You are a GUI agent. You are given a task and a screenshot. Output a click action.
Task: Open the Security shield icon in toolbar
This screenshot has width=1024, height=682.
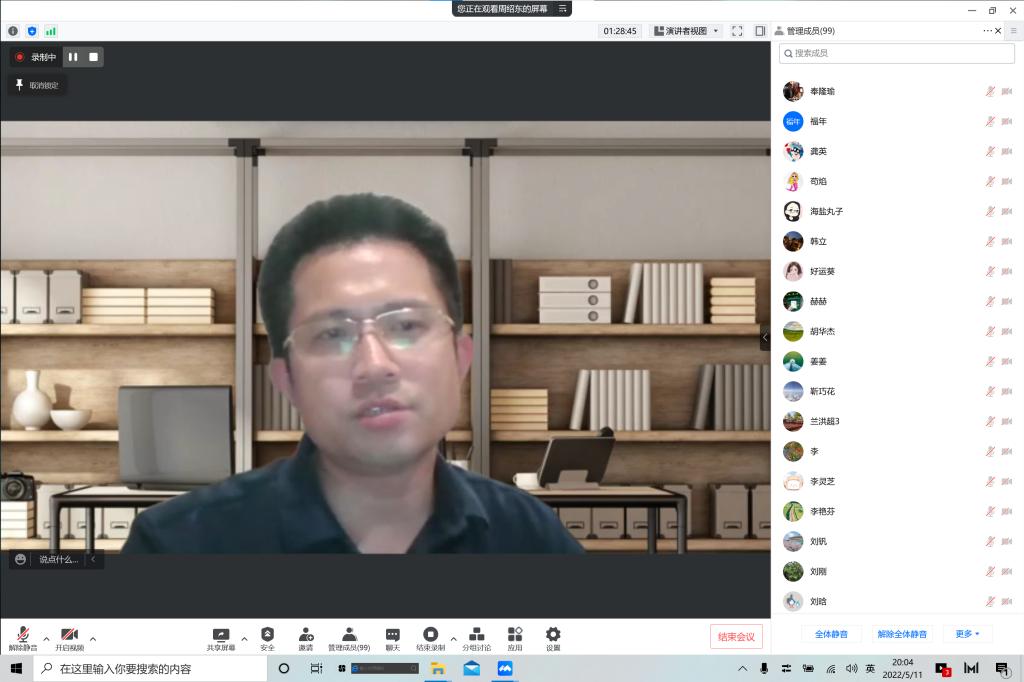pyautogui.click(x=267, y=635)
